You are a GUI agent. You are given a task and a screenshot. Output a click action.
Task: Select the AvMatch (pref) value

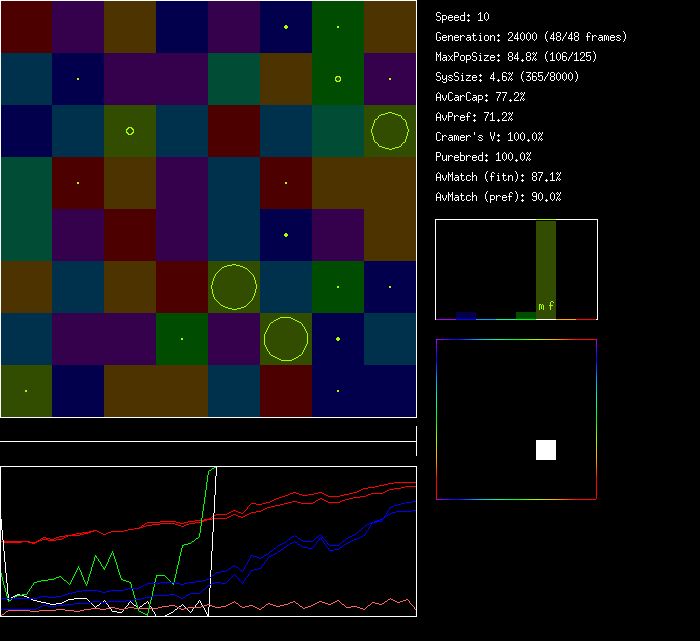click(498, 197)
